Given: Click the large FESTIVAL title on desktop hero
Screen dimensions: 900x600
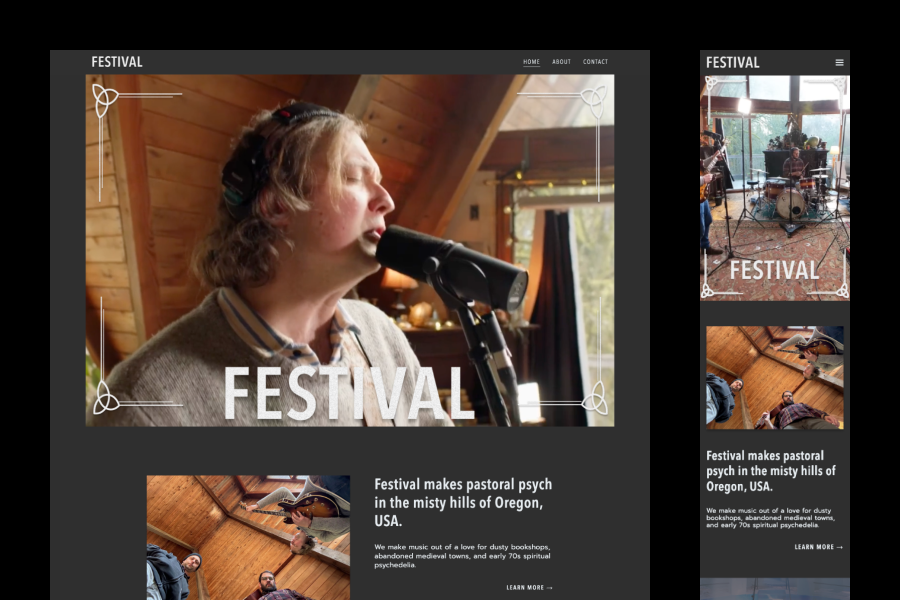Looking at the screenshot, I should coord(348,393).
